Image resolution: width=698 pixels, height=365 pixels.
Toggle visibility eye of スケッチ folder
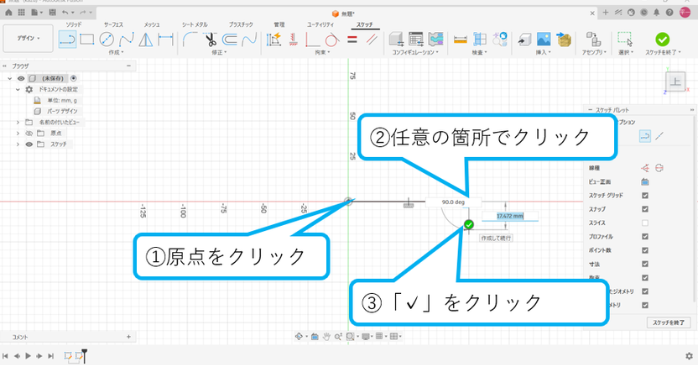click(29, 144)
